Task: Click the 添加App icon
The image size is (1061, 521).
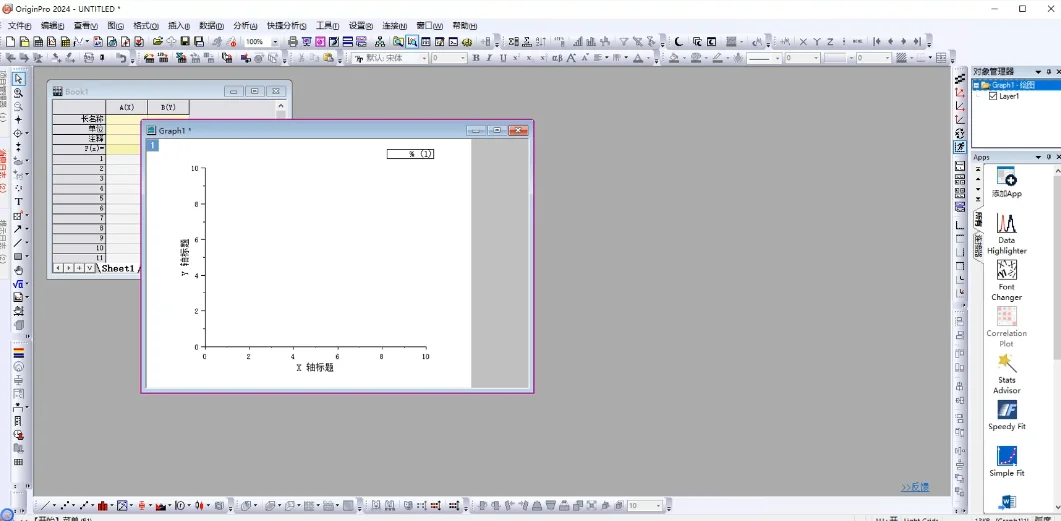Action: pos(1007,181)
